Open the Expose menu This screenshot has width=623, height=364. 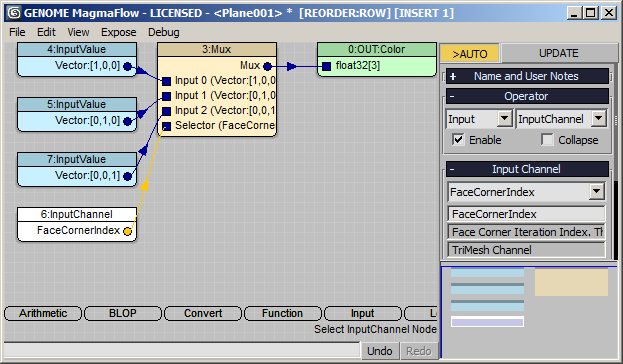118,32
